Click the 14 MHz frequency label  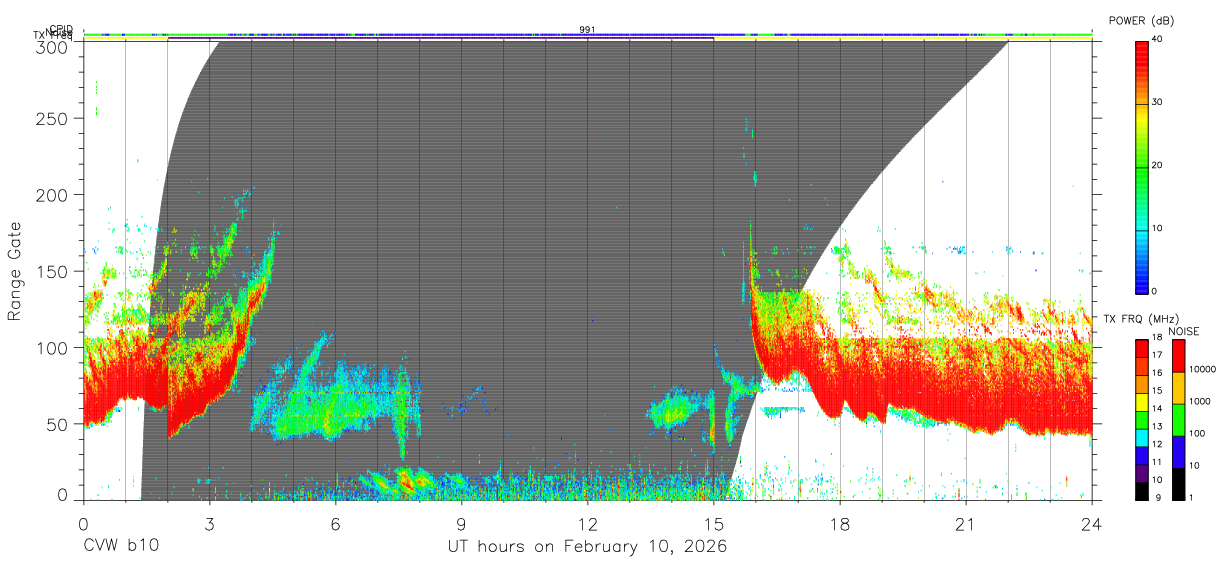[x=1157, y=409]
